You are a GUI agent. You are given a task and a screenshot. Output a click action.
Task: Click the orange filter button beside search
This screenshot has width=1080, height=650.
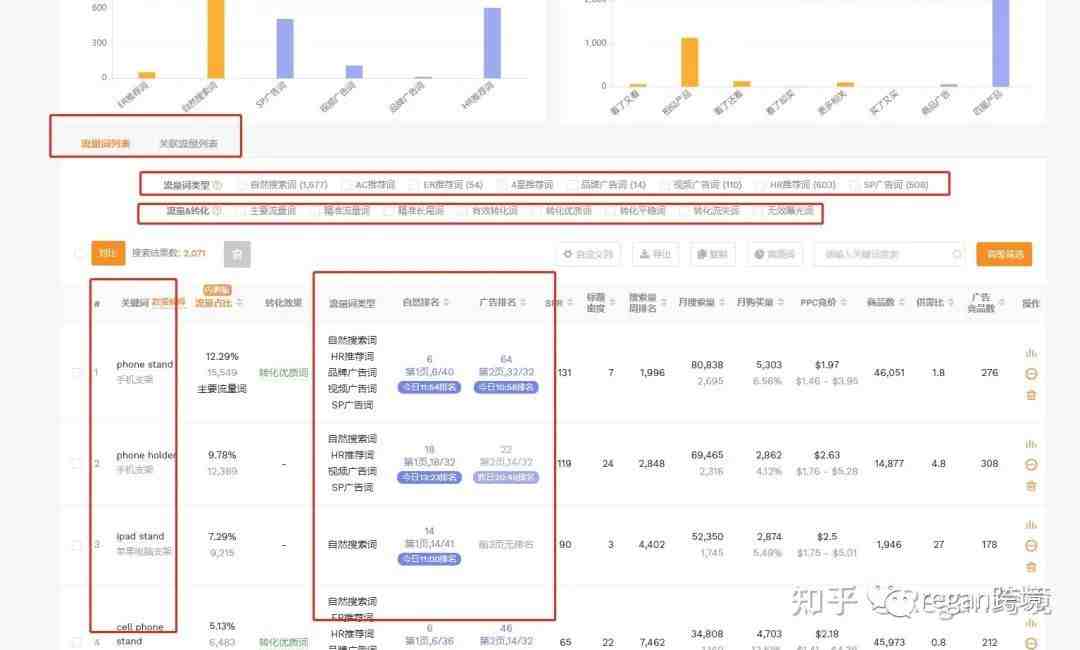tap(1004, 254)
